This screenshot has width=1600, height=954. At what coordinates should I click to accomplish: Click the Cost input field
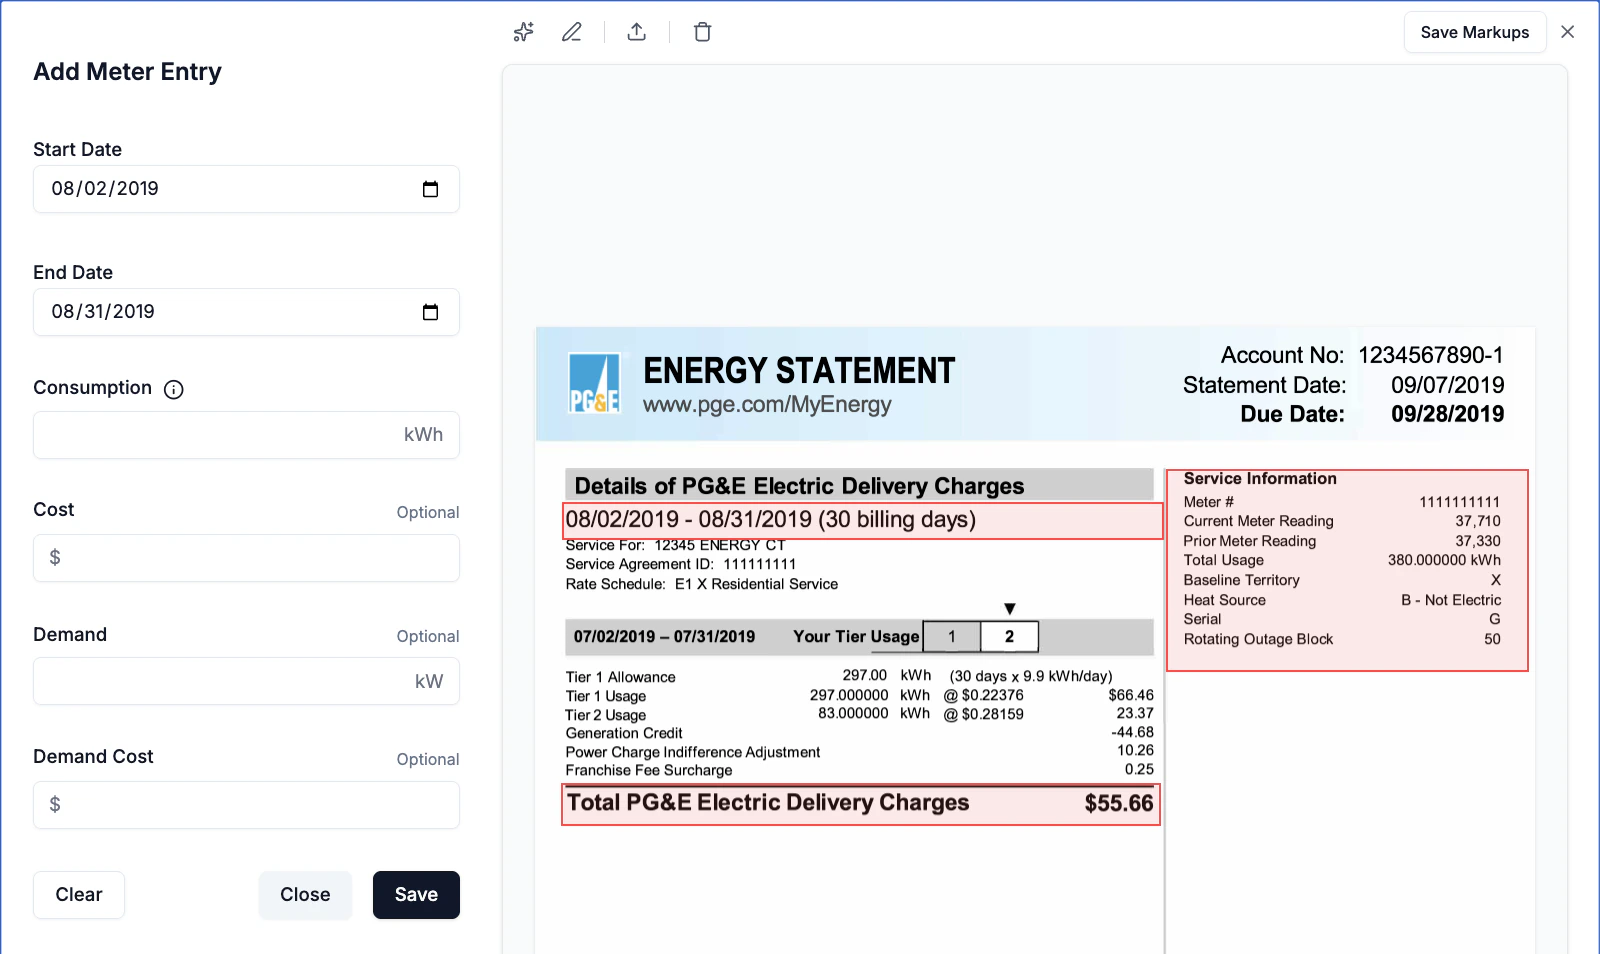(x=246, y=558)
